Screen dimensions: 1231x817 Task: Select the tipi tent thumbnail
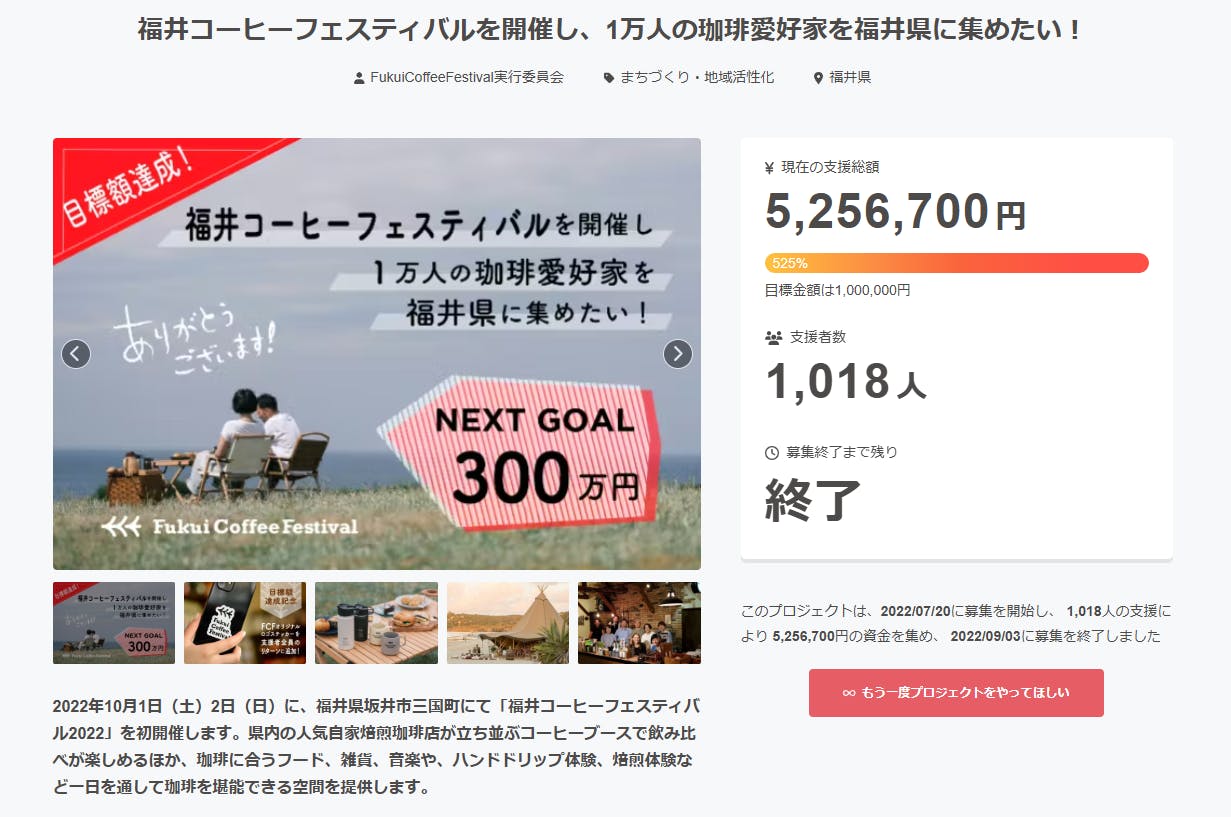click(x=508, y=623)
